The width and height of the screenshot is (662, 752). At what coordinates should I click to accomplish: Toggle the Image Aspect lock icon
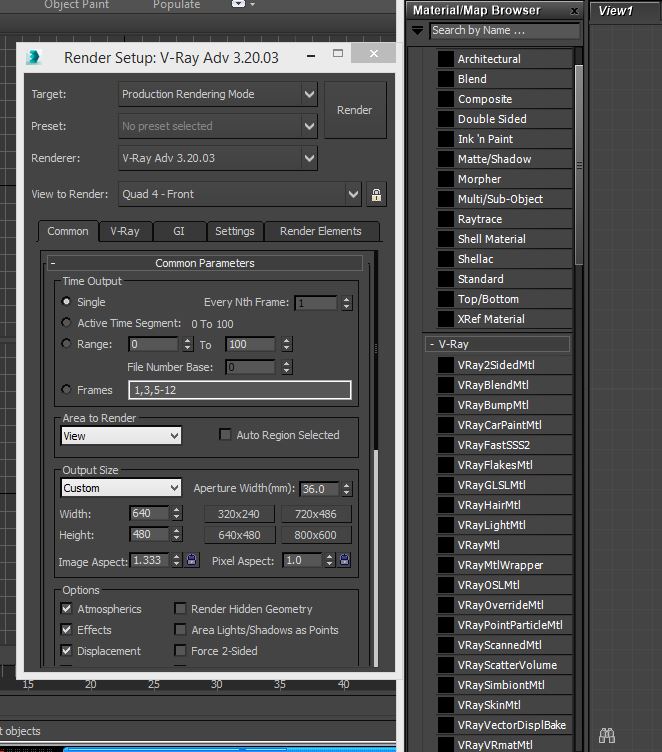point(192,560)
